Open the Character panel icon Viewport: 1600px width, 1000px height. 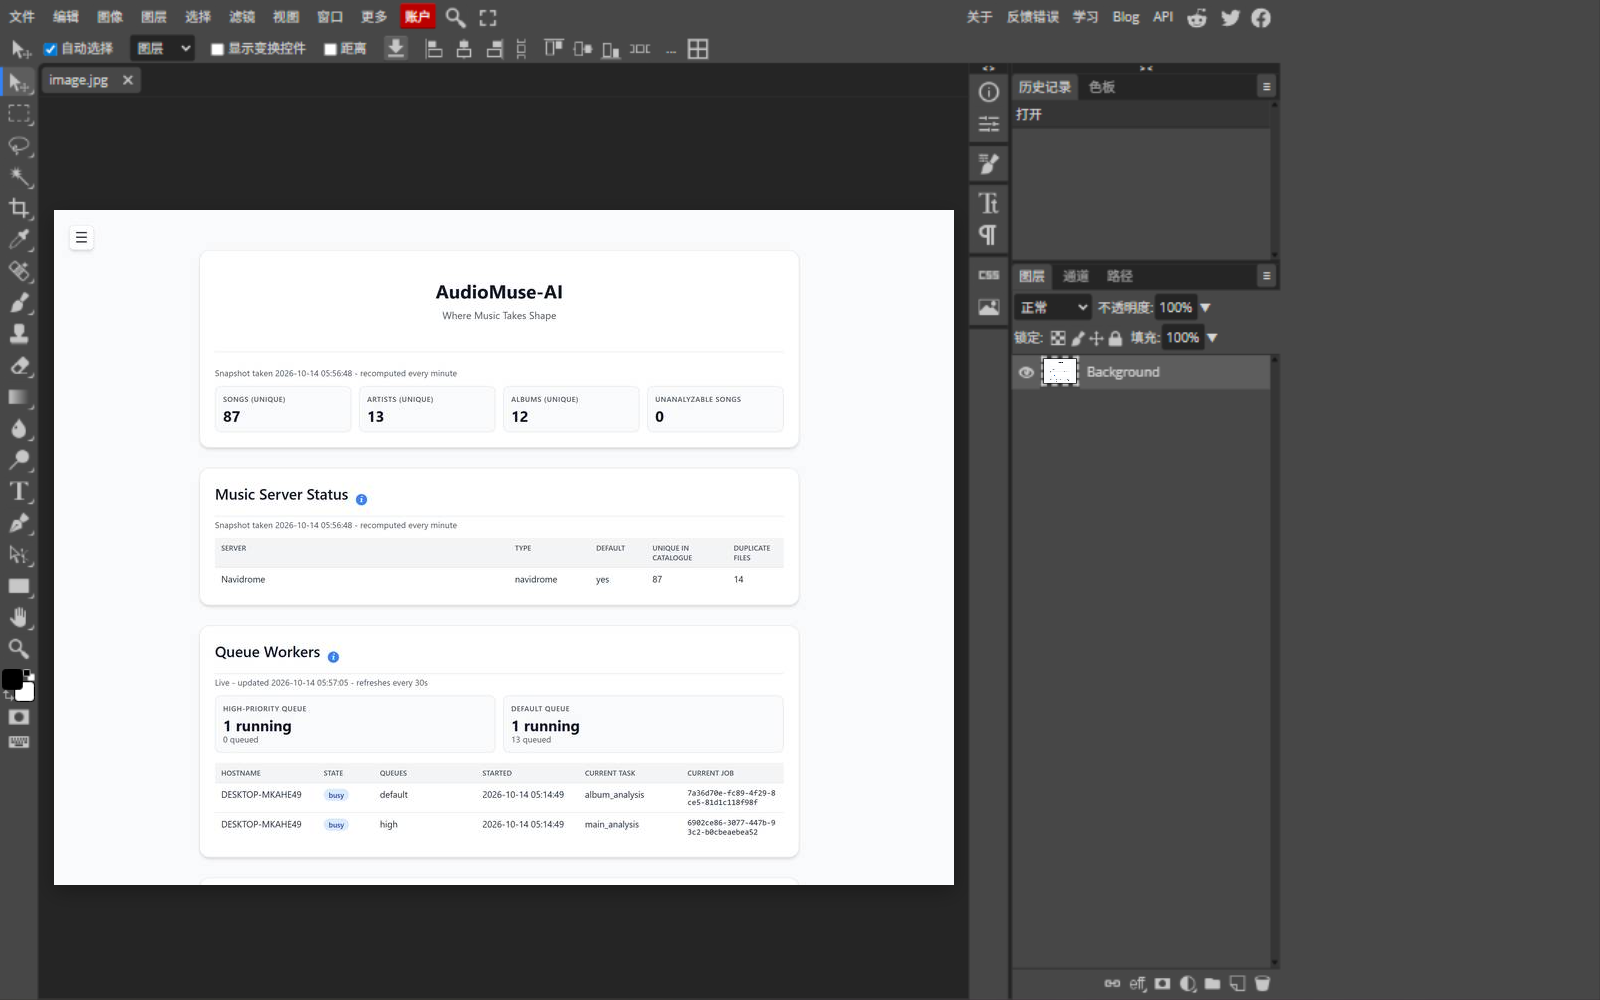tap(988, 203)
